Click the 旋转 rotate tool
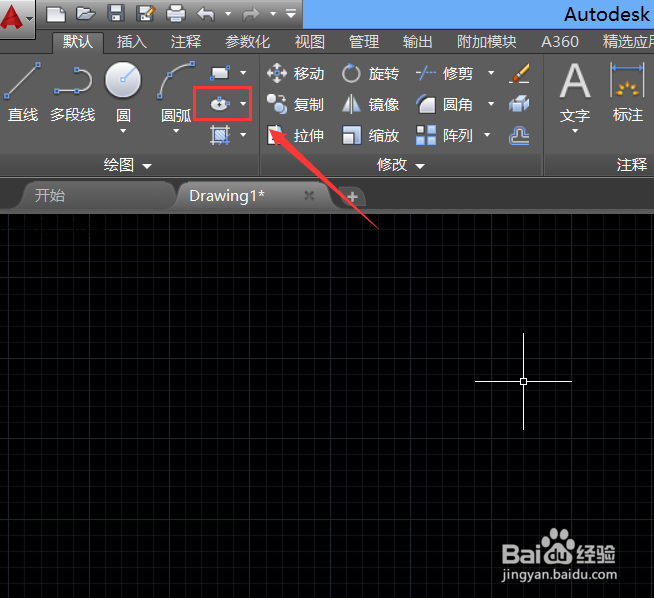The width and height of the screenshot is (654, 598). tap(370, 73)
